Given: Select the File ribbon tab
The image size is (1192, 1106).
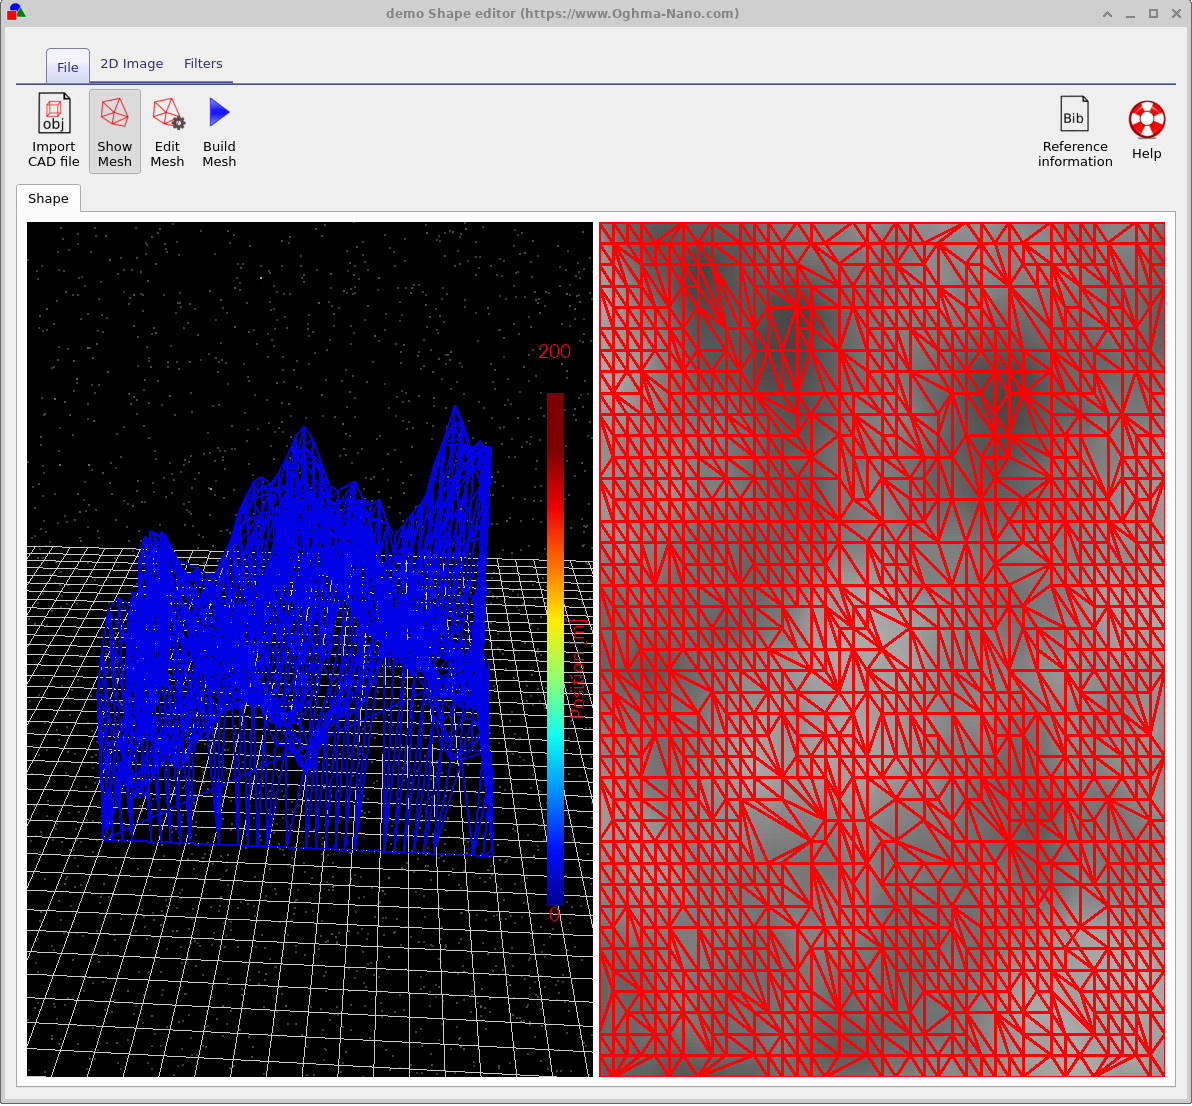Looking at the screenshot, I should pyautogui.click(x=67, y=66).
